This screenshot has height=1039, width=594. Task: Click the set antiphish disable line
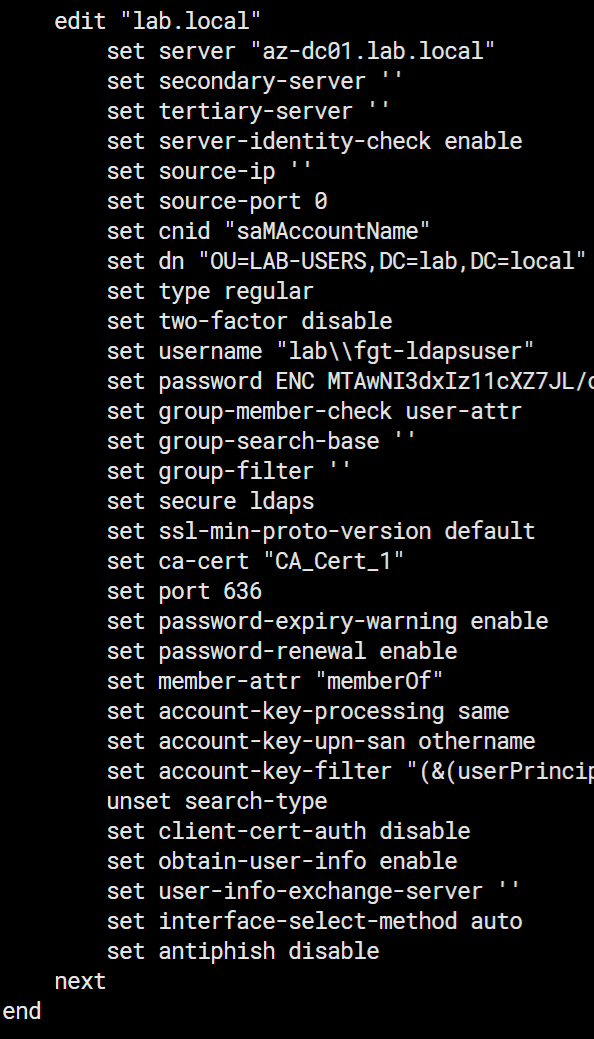tap(243, 951)
